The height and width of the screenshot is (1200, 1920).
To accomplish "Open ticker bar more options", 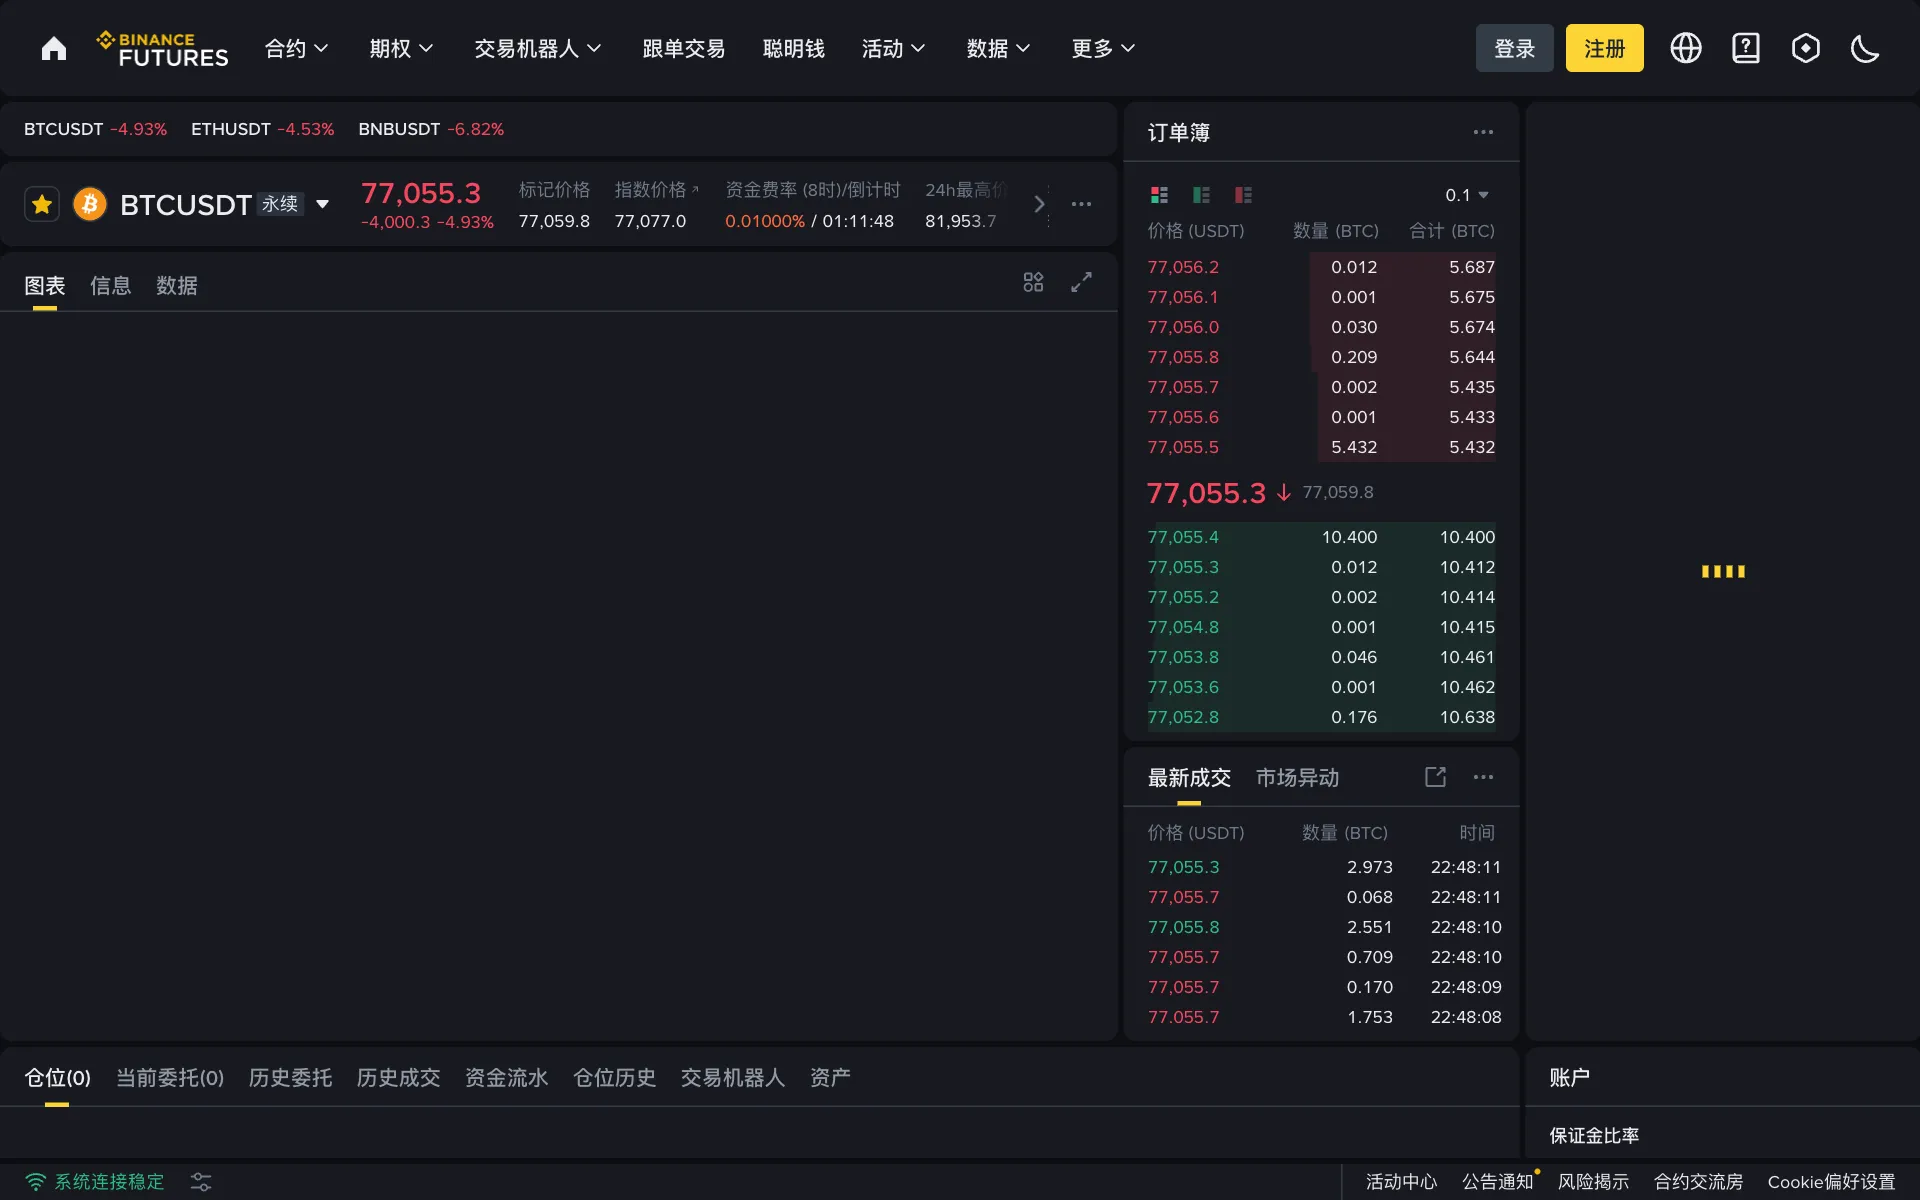I will [1081, 204].
